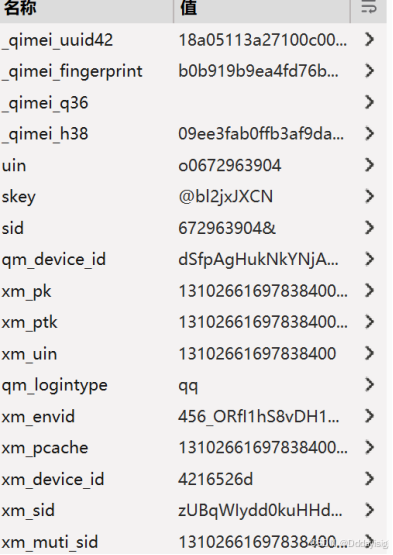Toggle the wrap-lines icon in header

tap(369, 7)
